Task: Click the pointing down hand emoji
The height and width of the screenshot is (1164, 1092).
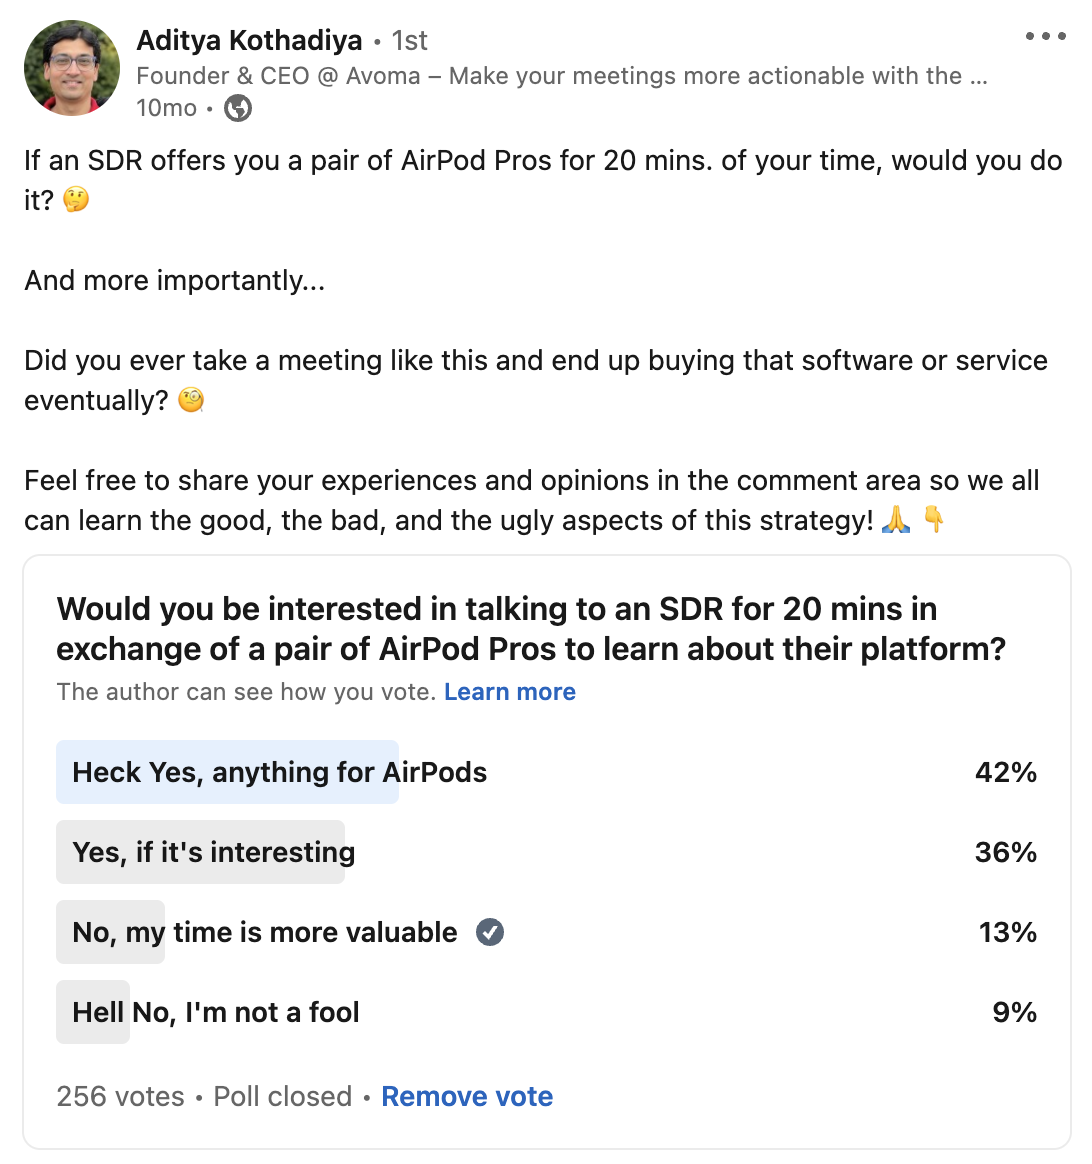Action: pyautogui.click(x=934, y=520)
